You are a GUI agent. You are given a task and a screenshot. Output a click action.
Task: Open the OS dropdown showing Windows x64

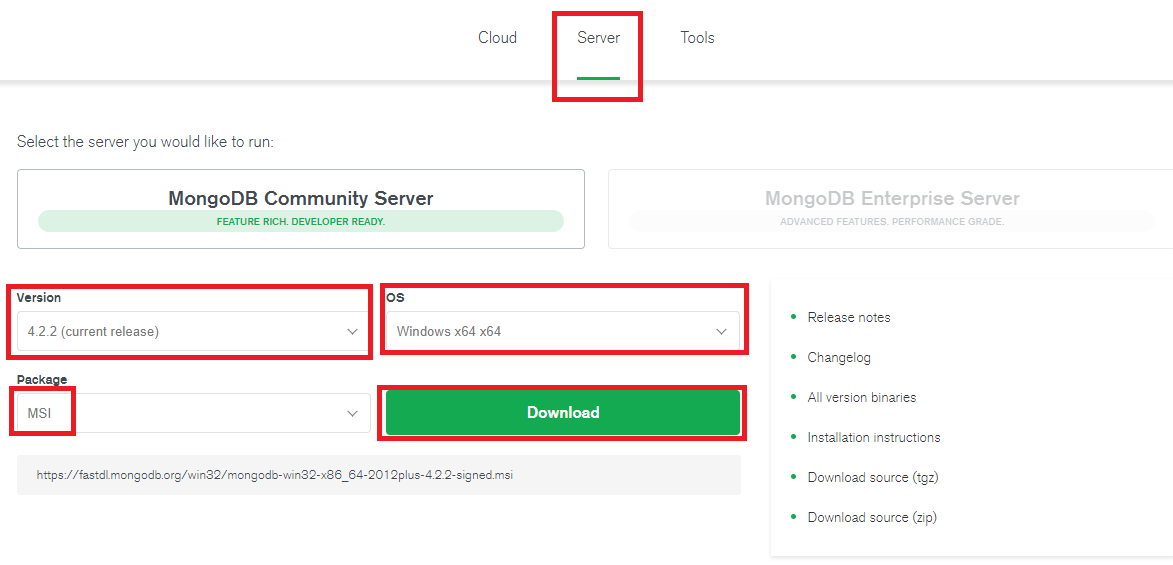click(x=563, y=331)
